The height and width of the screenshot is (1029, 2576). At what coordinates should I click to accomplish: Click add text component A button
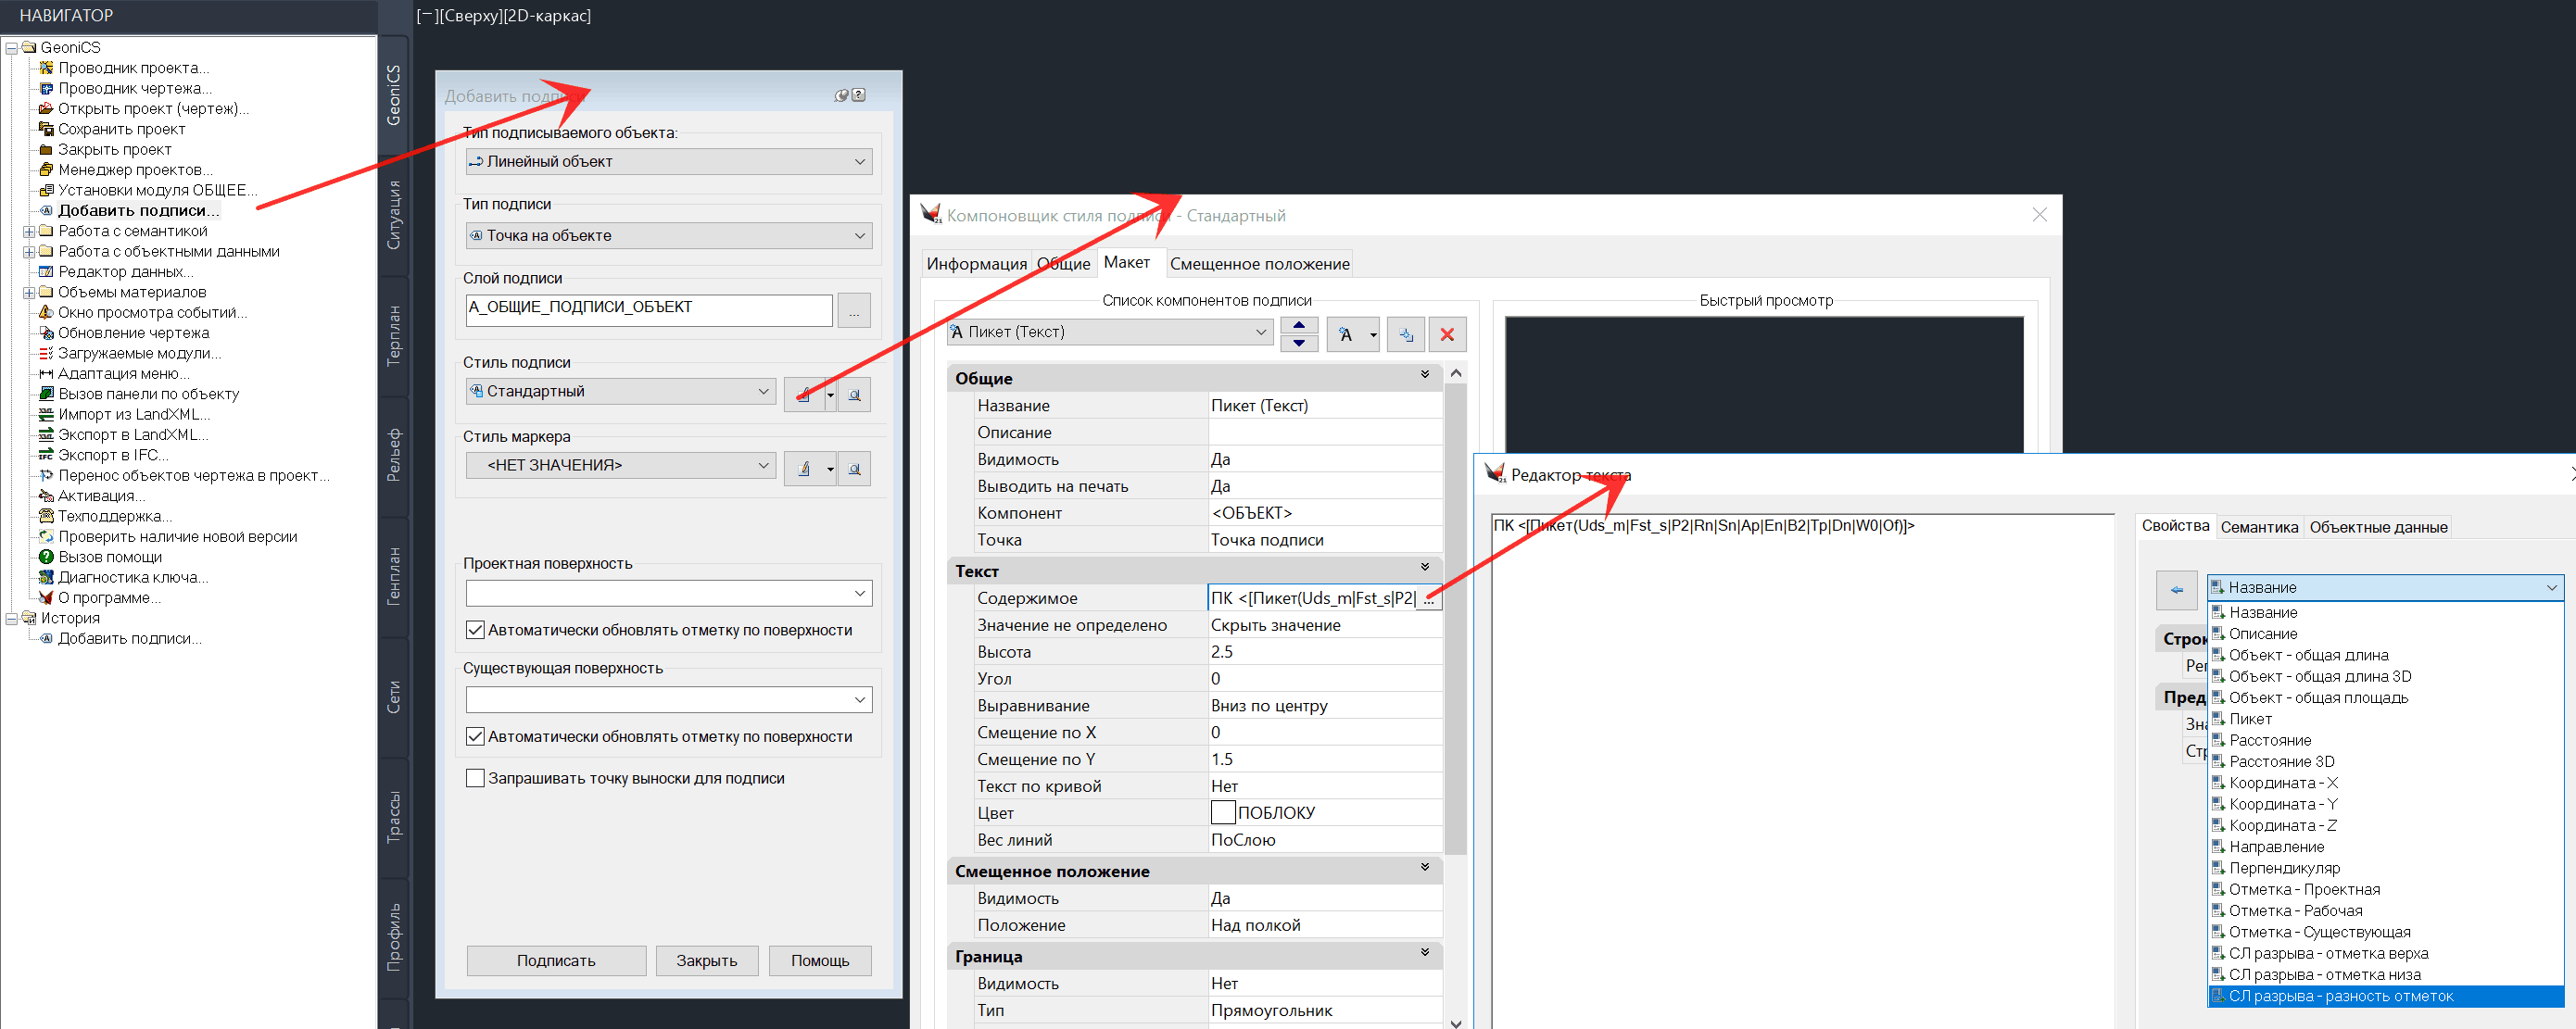1345,334
